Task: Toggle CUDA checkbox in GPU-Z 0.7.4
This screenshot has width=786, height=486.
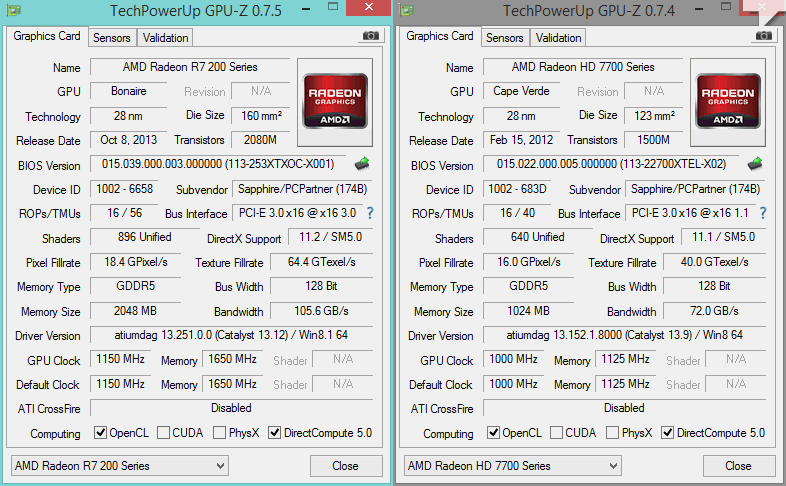Action: pos(556,432)
